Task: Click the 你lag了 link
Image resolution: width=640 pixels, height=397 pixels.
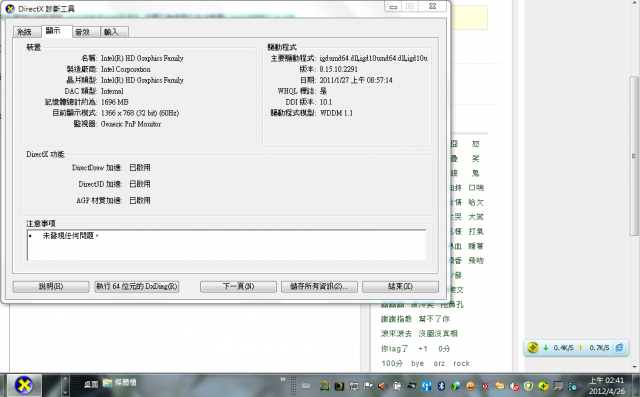Action: (x=394, y=348)
